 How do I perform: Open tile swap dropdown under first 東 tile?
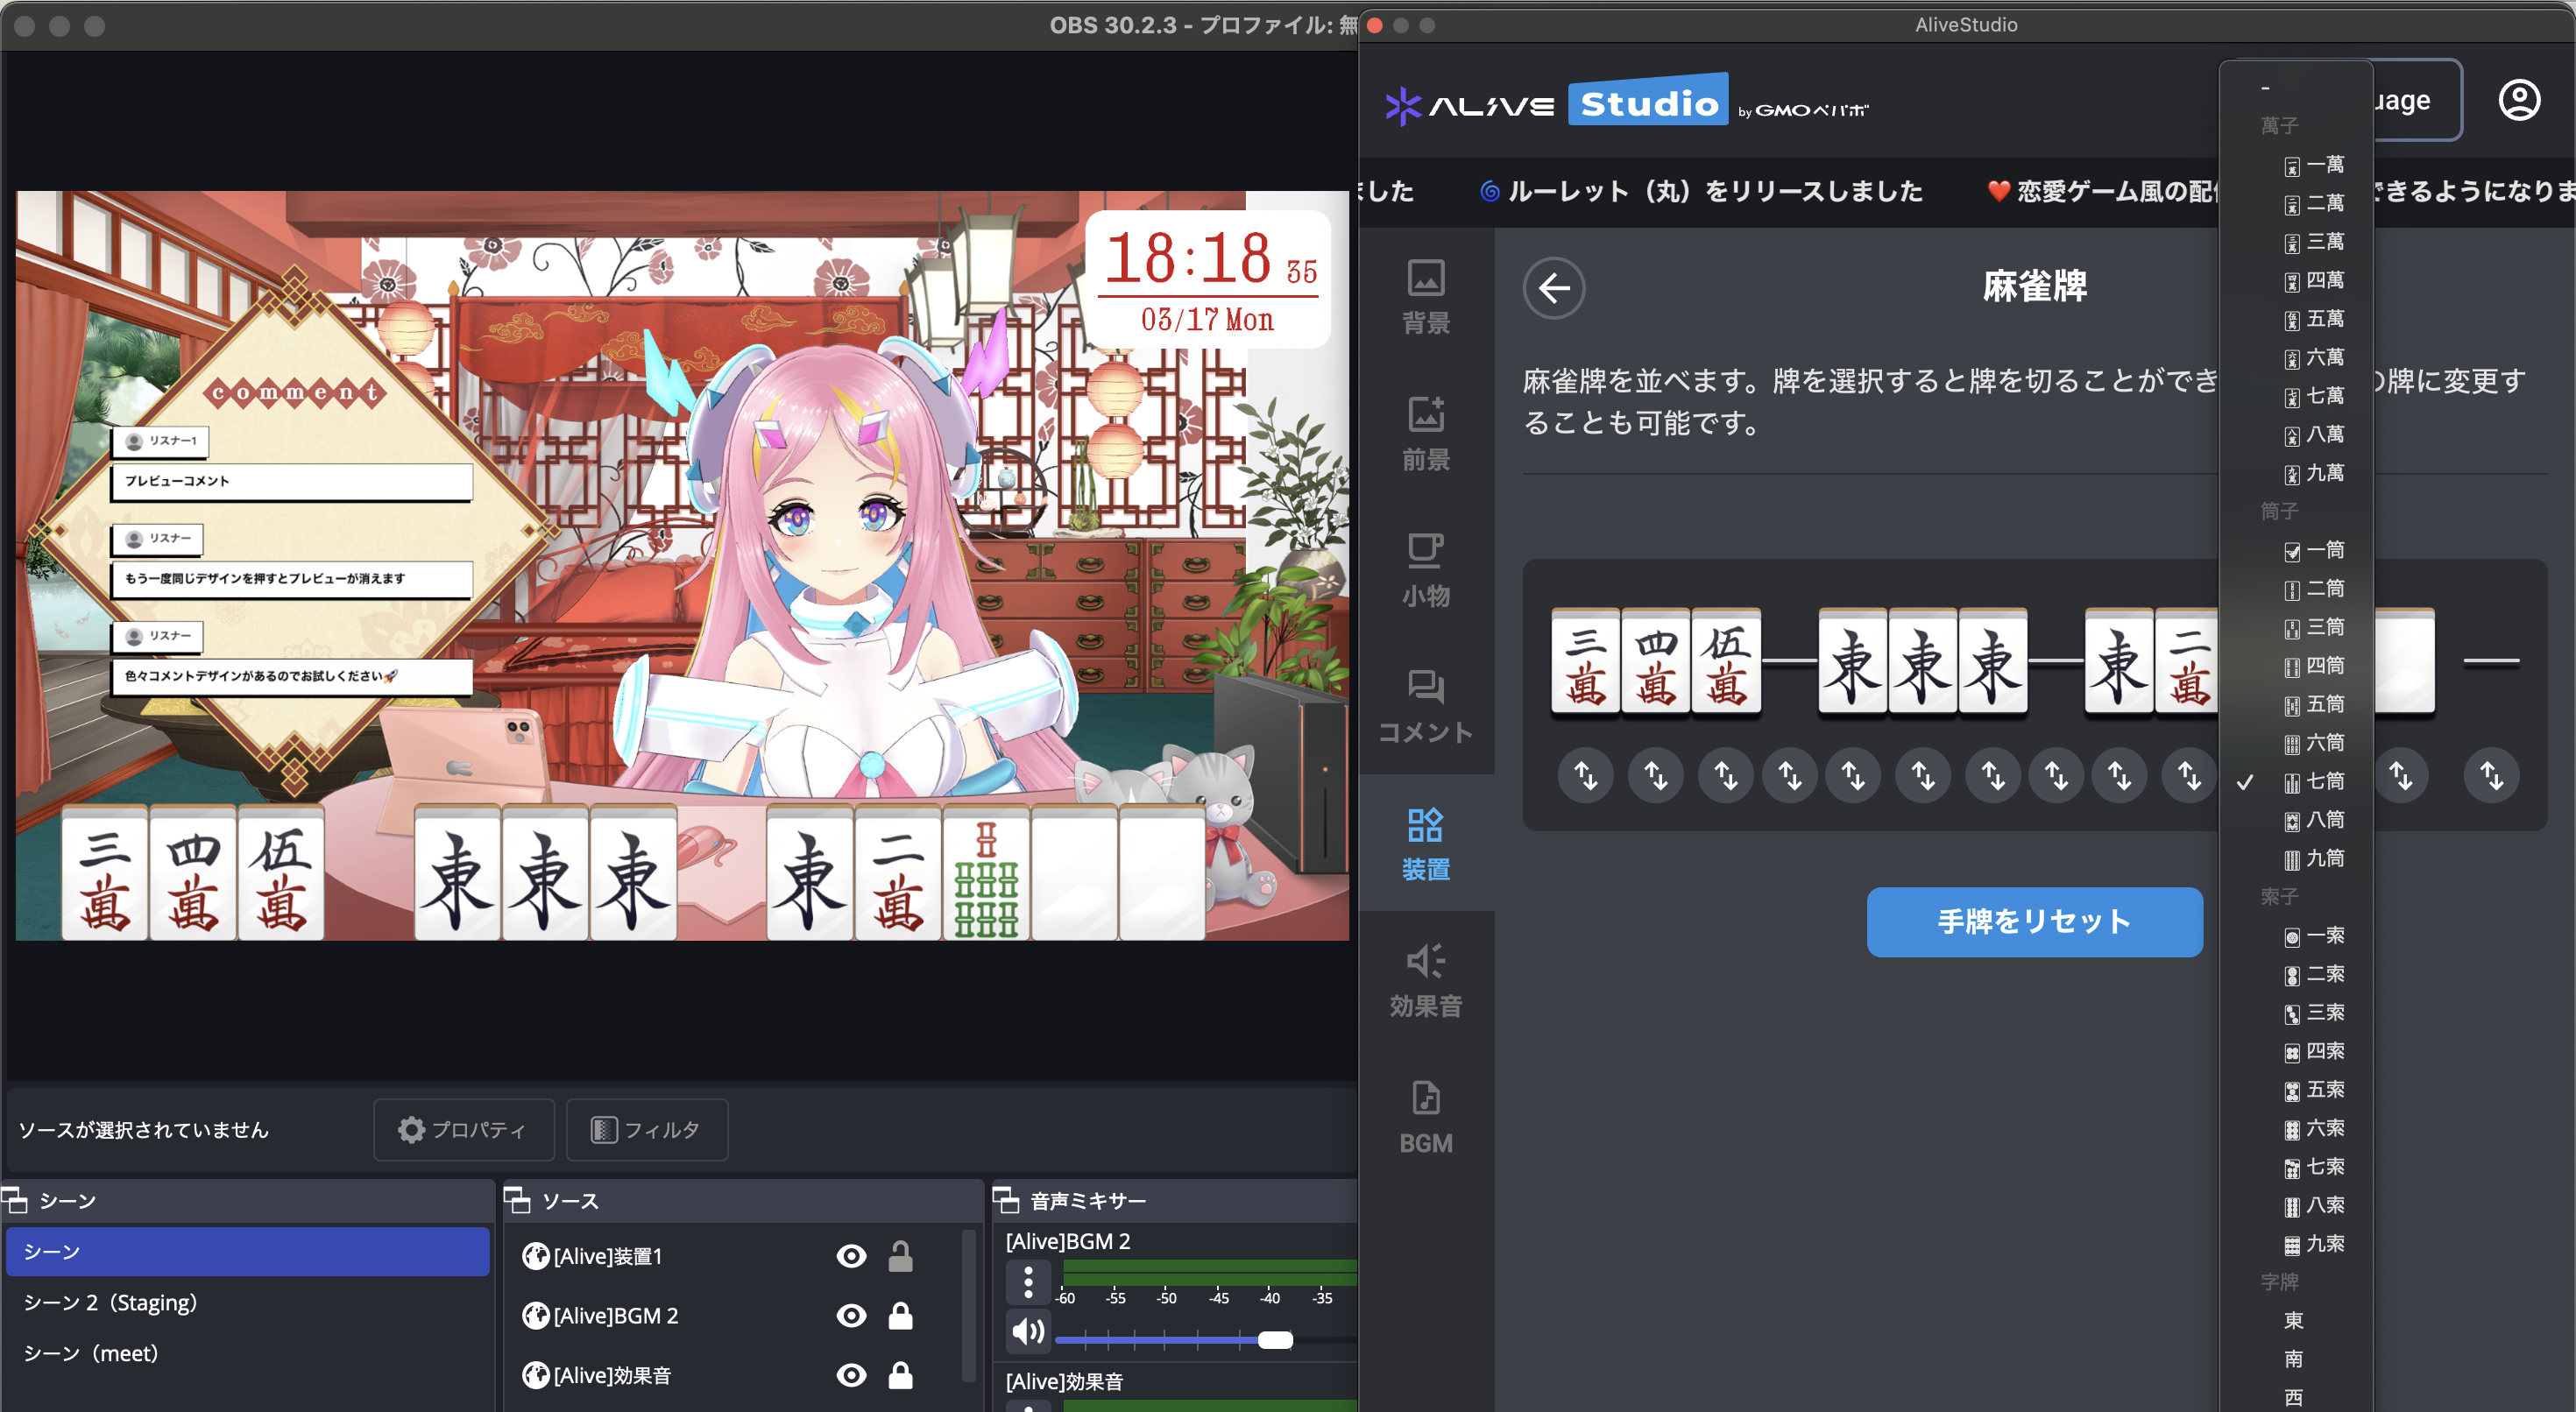[1853, 775]
